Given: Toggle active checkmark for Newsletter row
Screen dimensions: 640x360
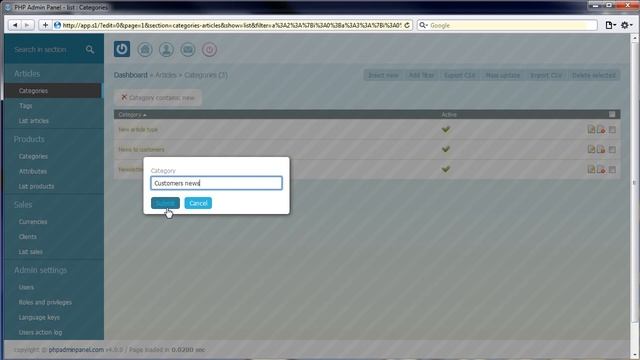Looking at the screenshot, I should coord(446,169).
